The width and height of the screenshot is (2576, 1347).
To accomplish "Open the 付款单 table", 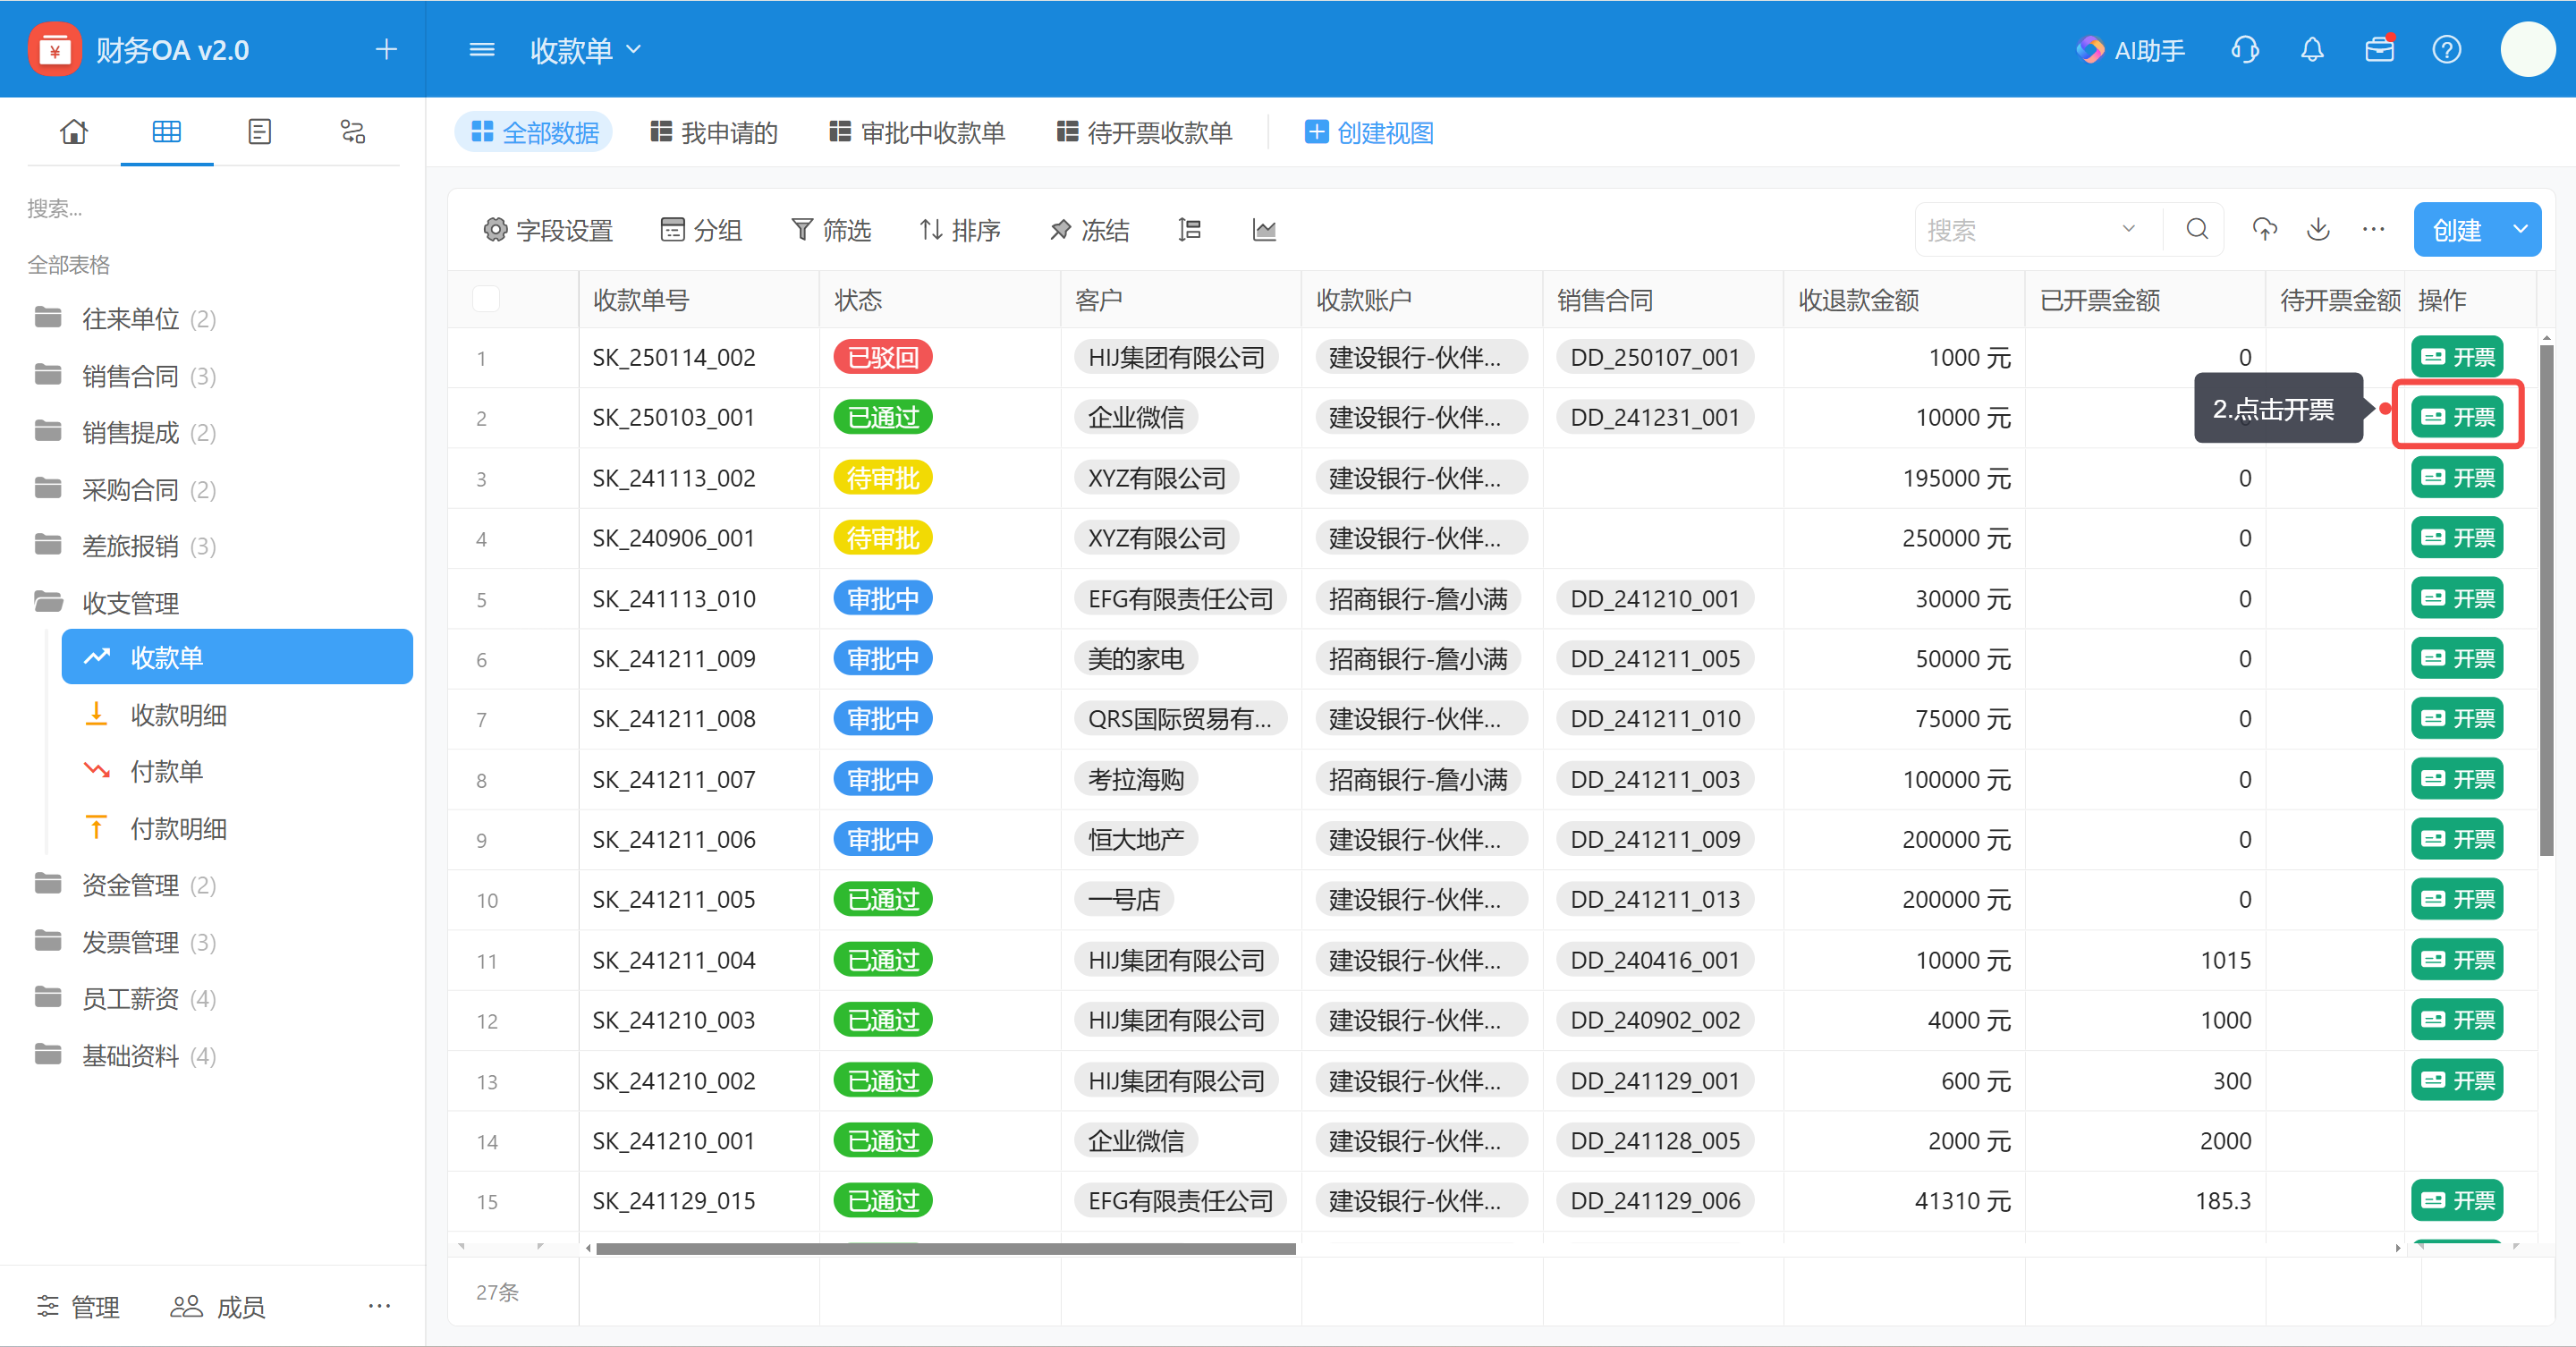I will tap(237, 771).
